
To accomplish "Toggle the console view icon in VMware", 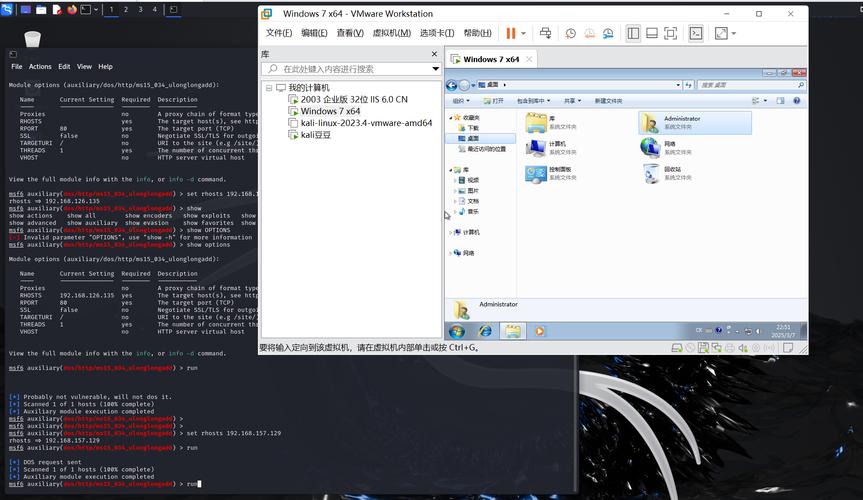I will pyautogui.click(x=696, y=34).
